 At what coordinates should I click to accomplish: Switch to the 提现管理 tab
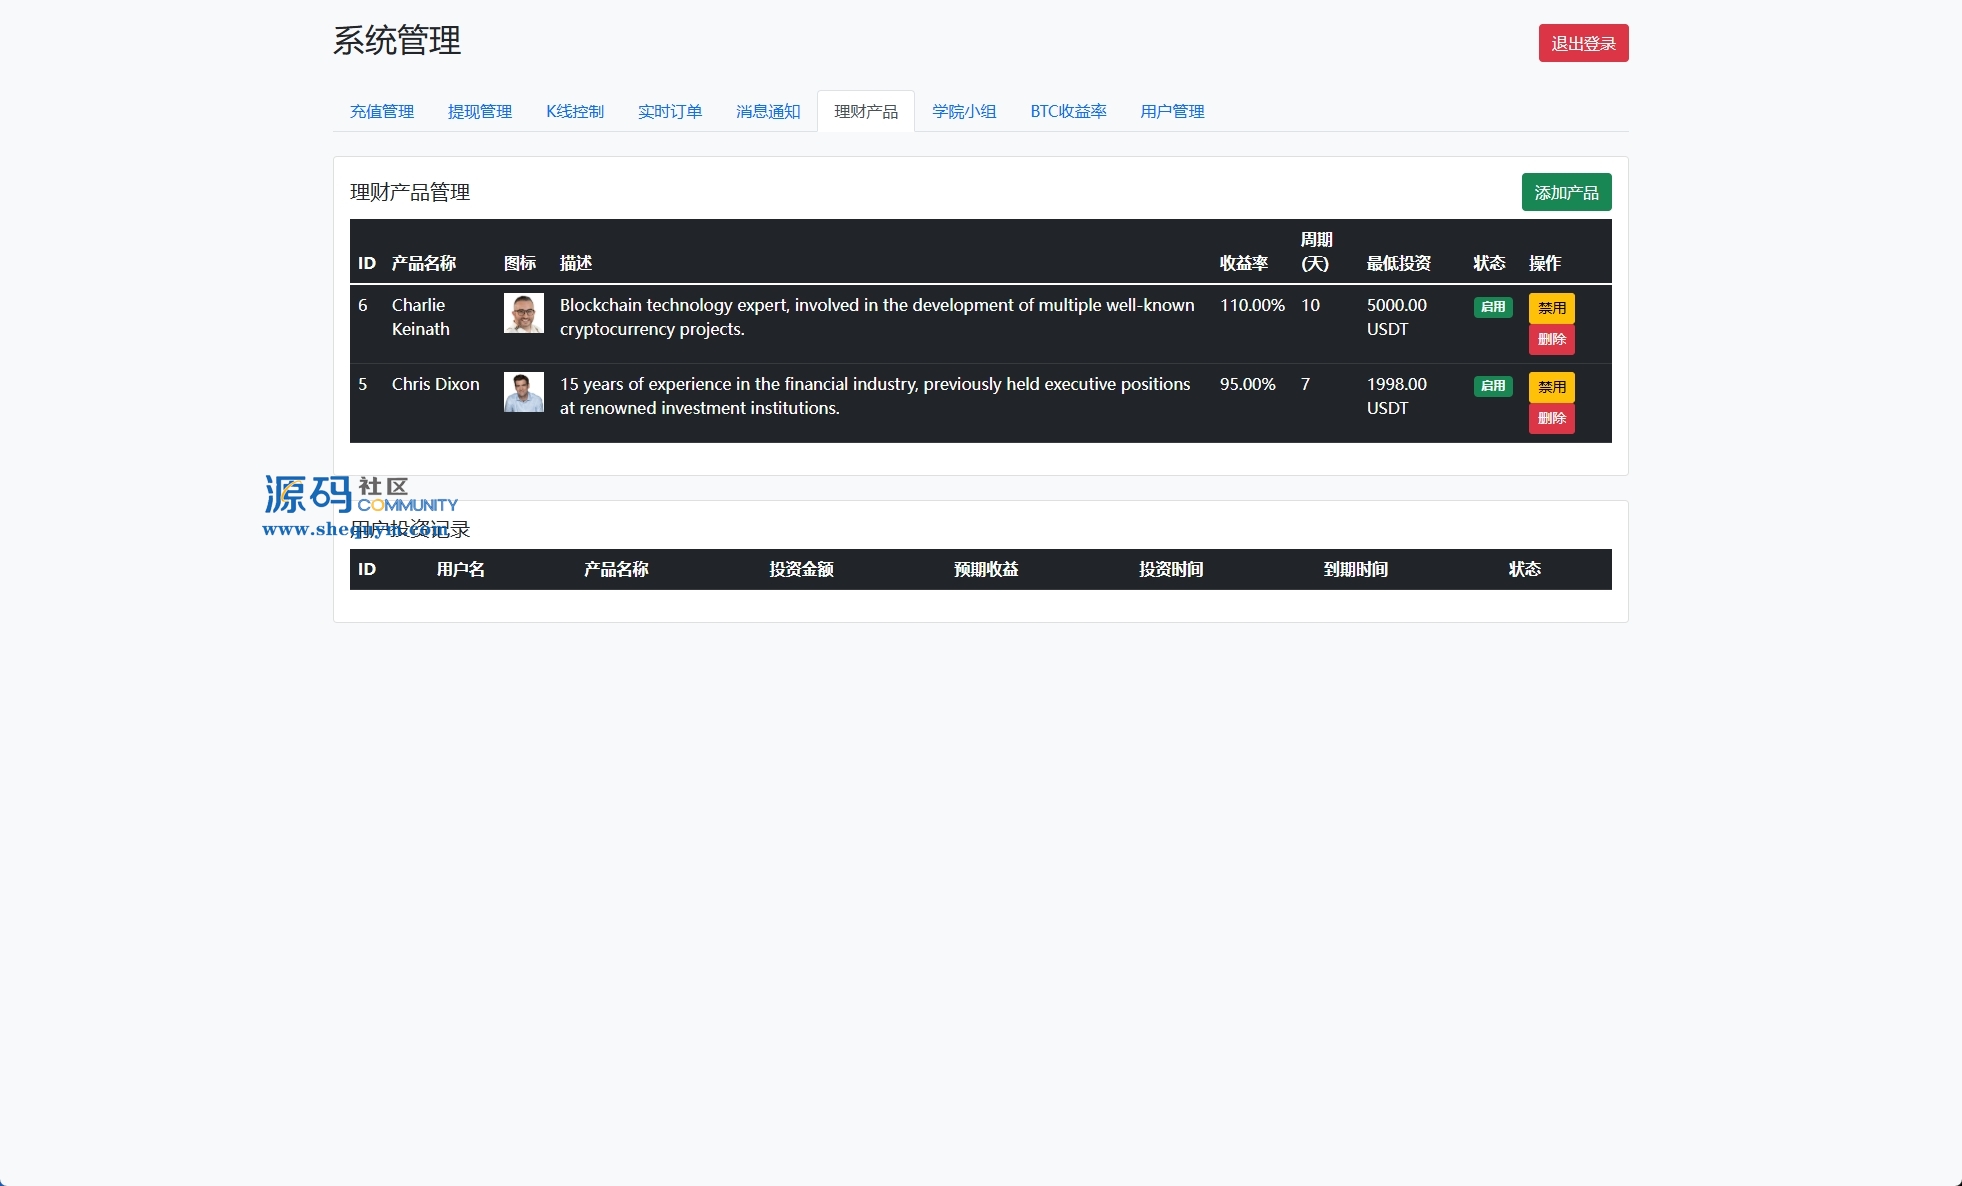(480, 111)
